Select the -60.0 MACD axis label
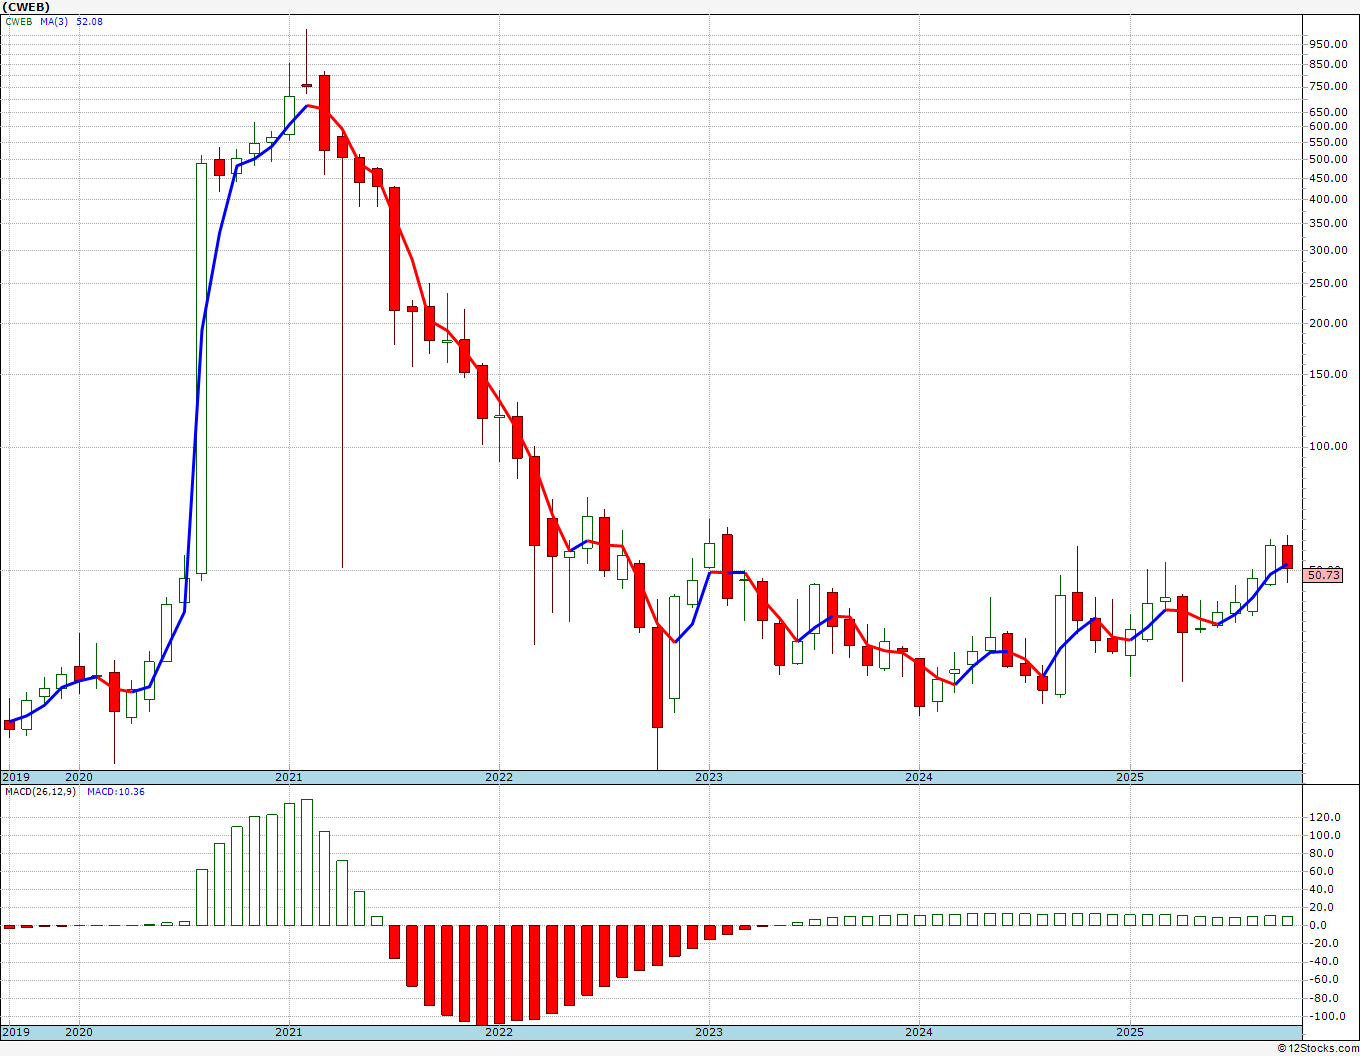The width and height of the screenshot is (1360, 1056). click(x=1322, y=980)
